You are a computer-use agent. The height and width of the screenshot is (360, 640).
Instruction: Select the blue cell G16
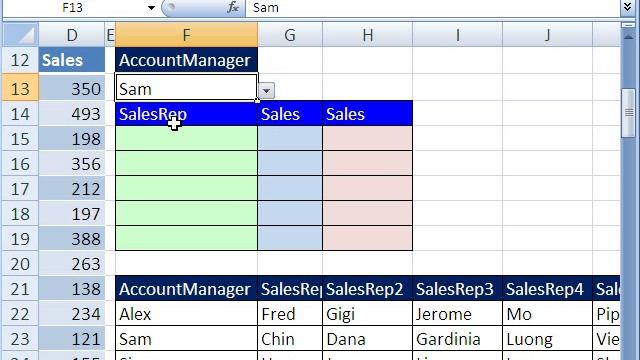pyautogui.click(x=290, y=163)
